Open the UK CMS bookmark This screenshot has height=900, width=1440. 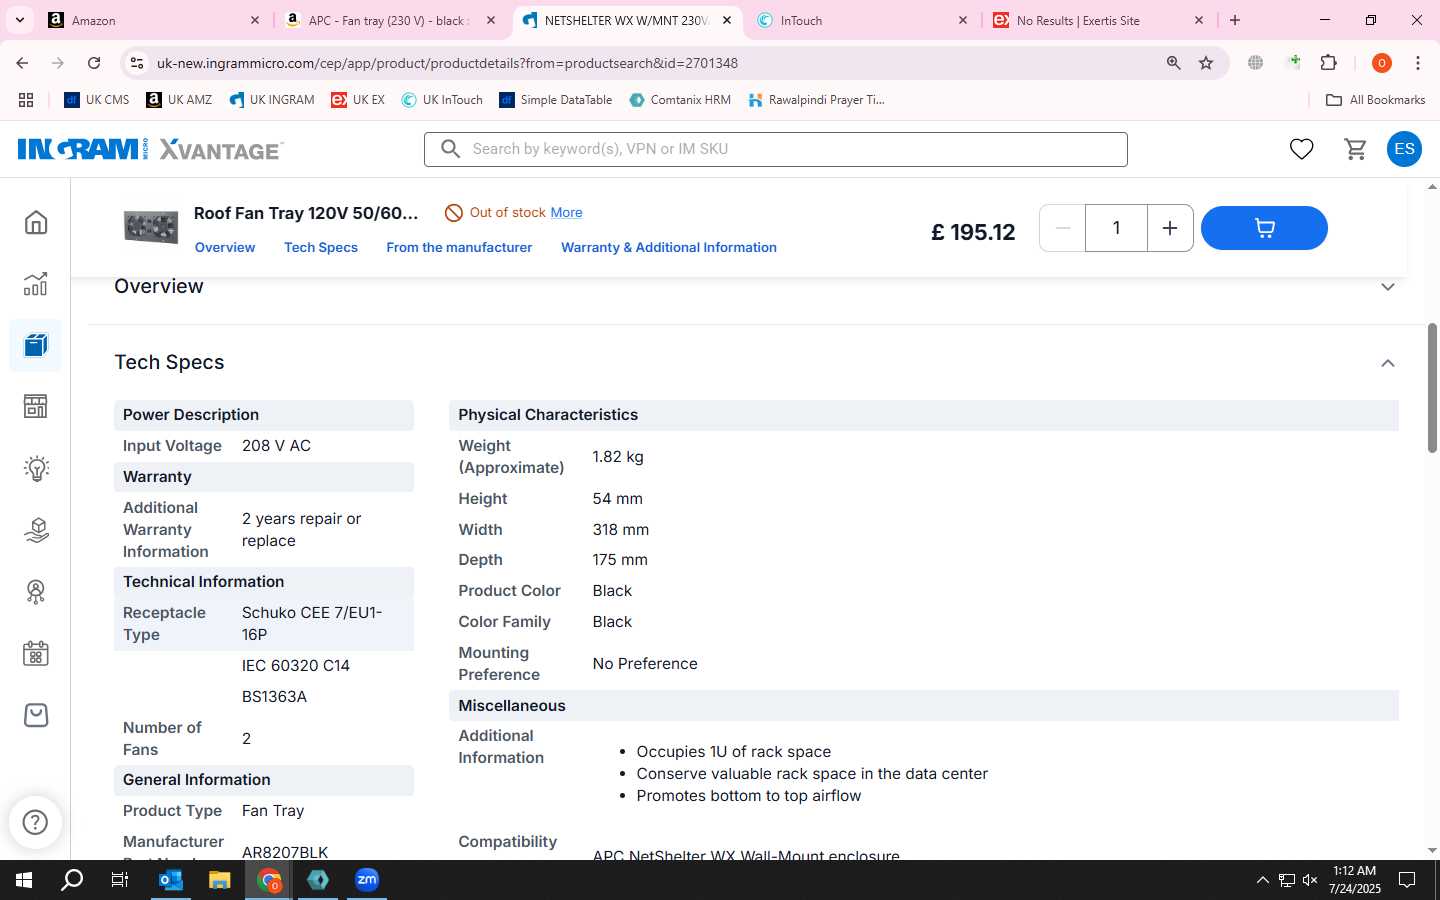[x=97, y=100]
